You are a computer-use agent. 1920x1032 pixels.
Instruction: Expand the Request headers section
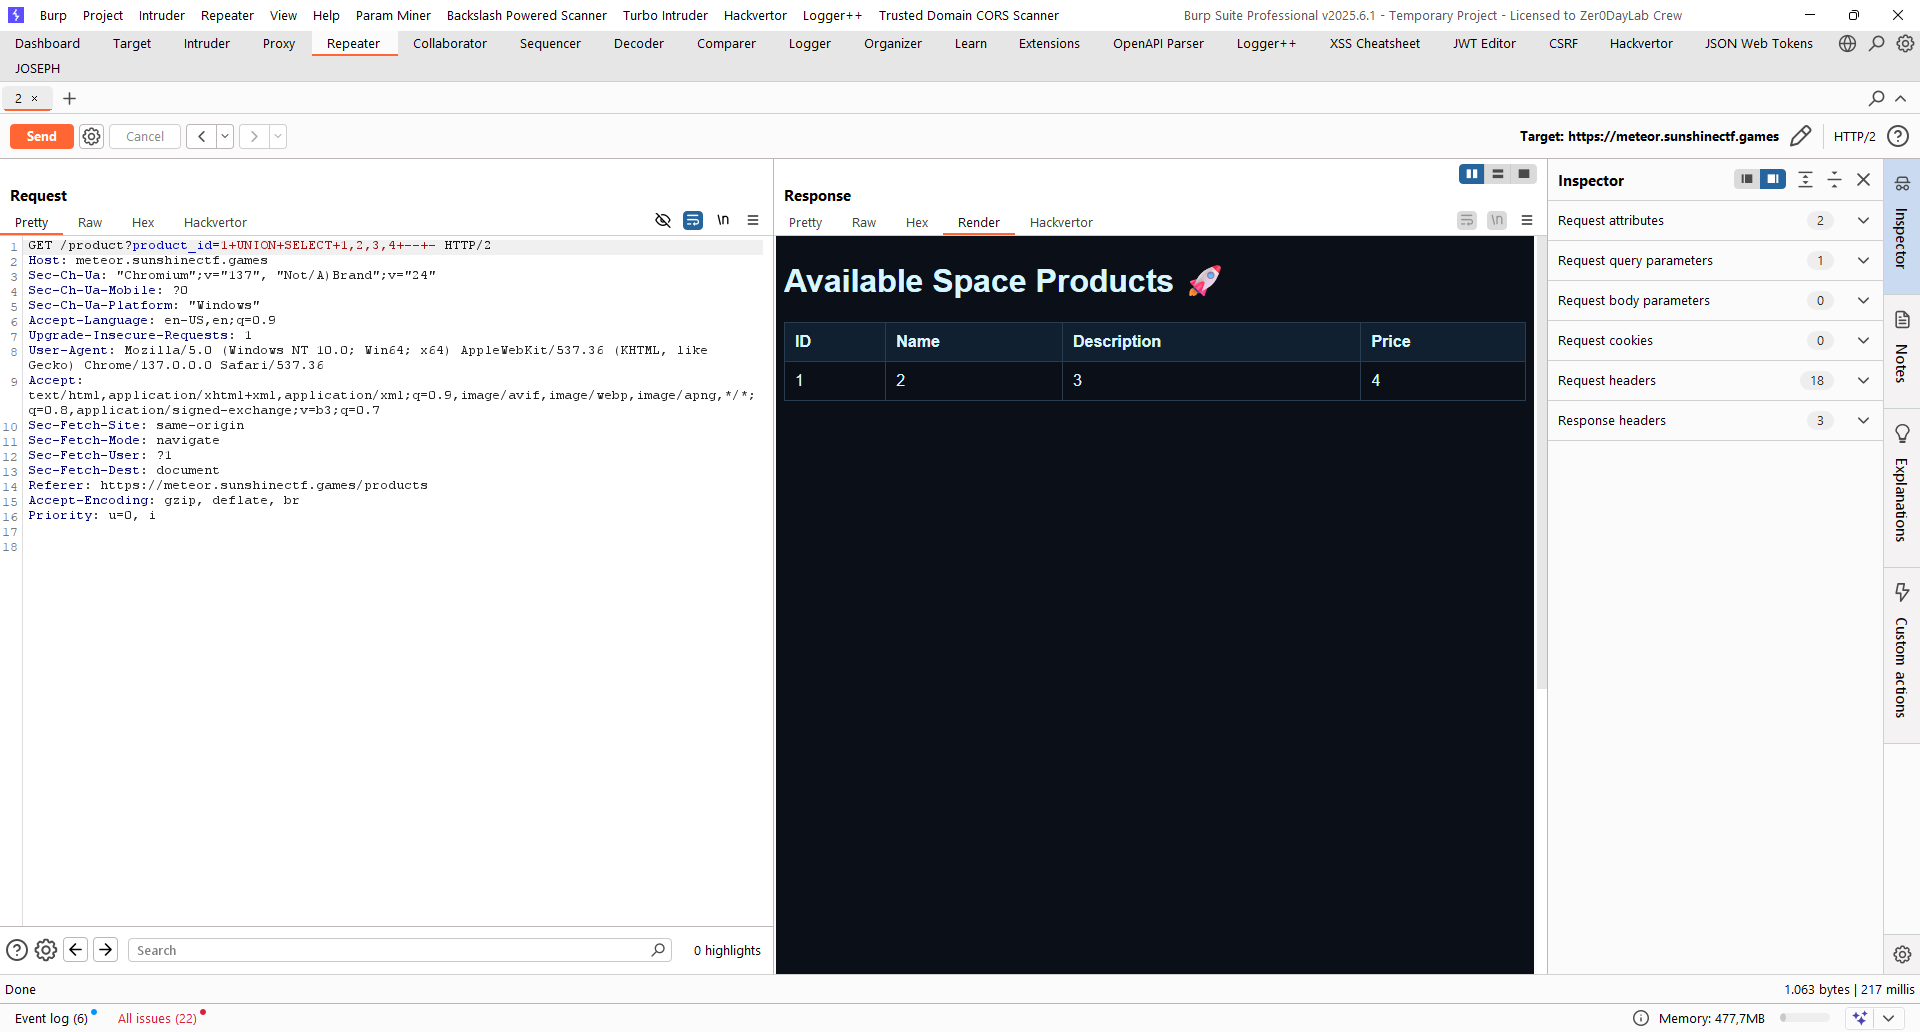(x=1715, y=381)
